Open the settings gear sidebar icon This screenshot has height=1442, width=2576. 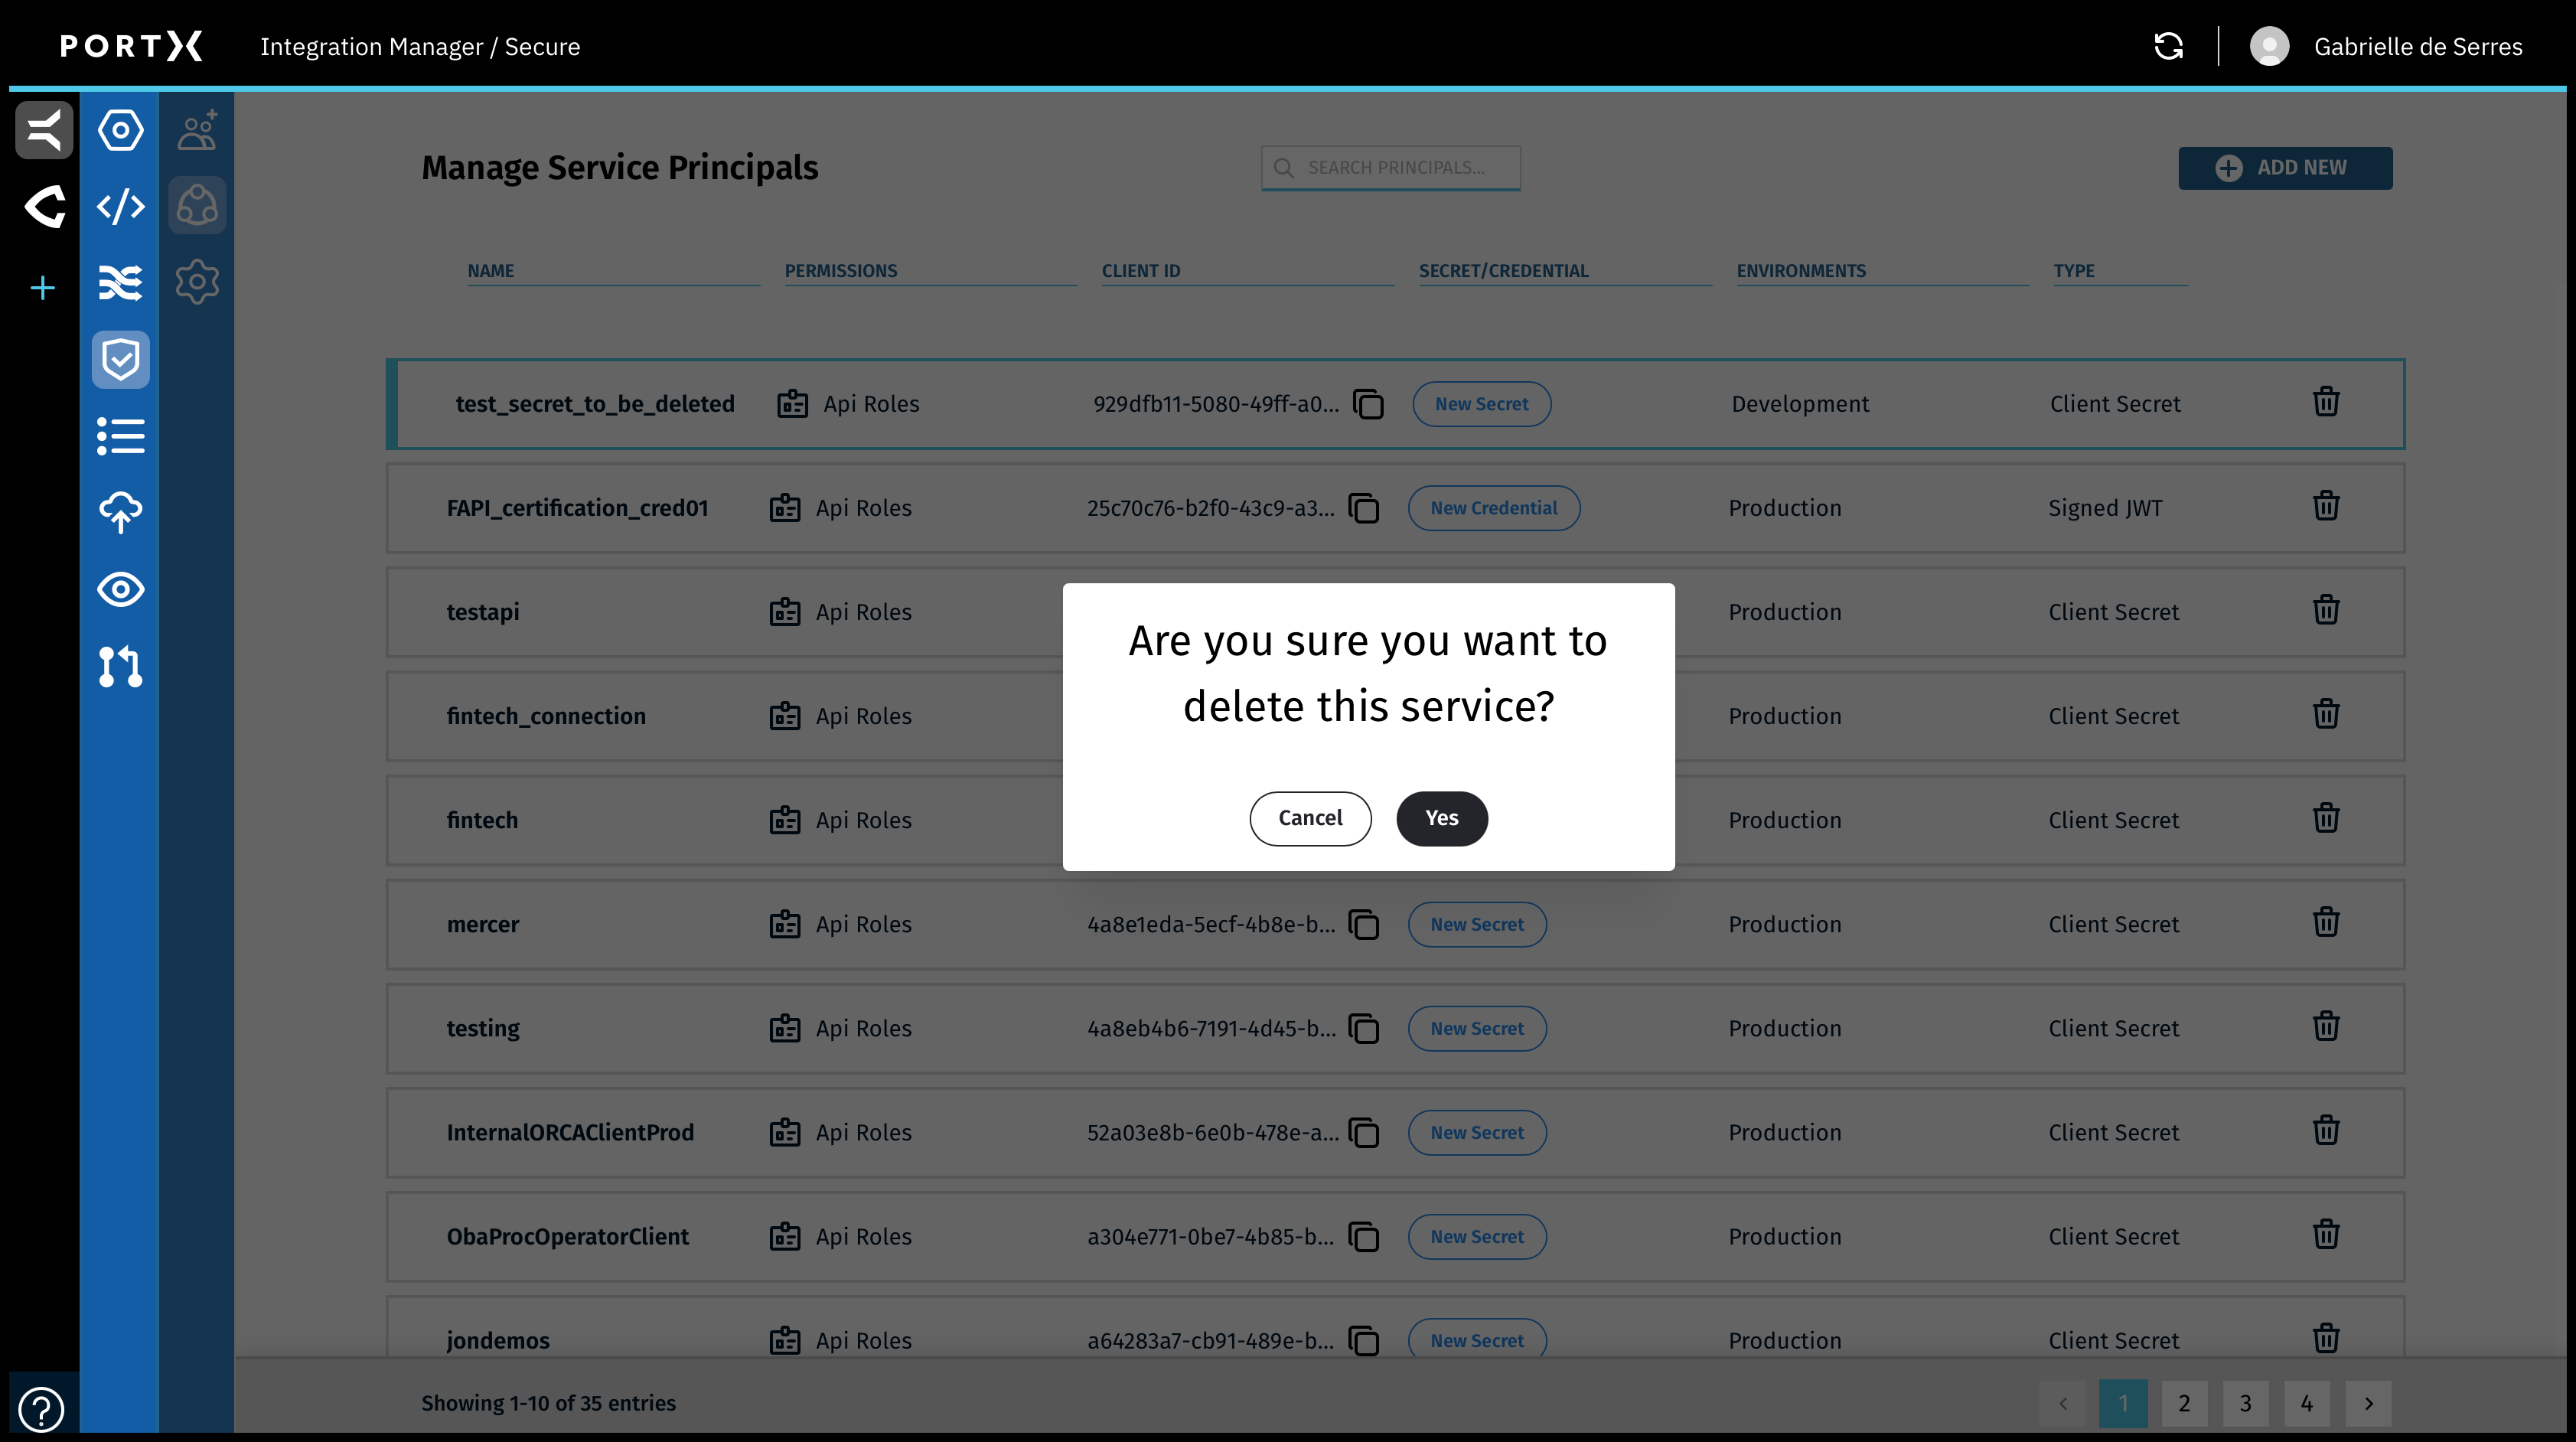[x=196, y=281]
